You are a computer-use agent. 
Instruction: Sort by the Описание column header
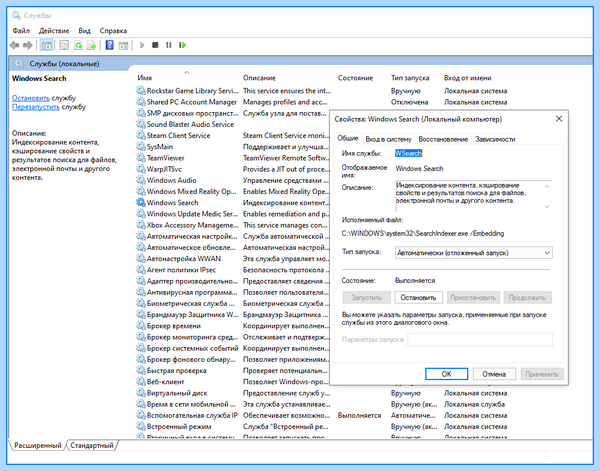[x=259, y=78]
